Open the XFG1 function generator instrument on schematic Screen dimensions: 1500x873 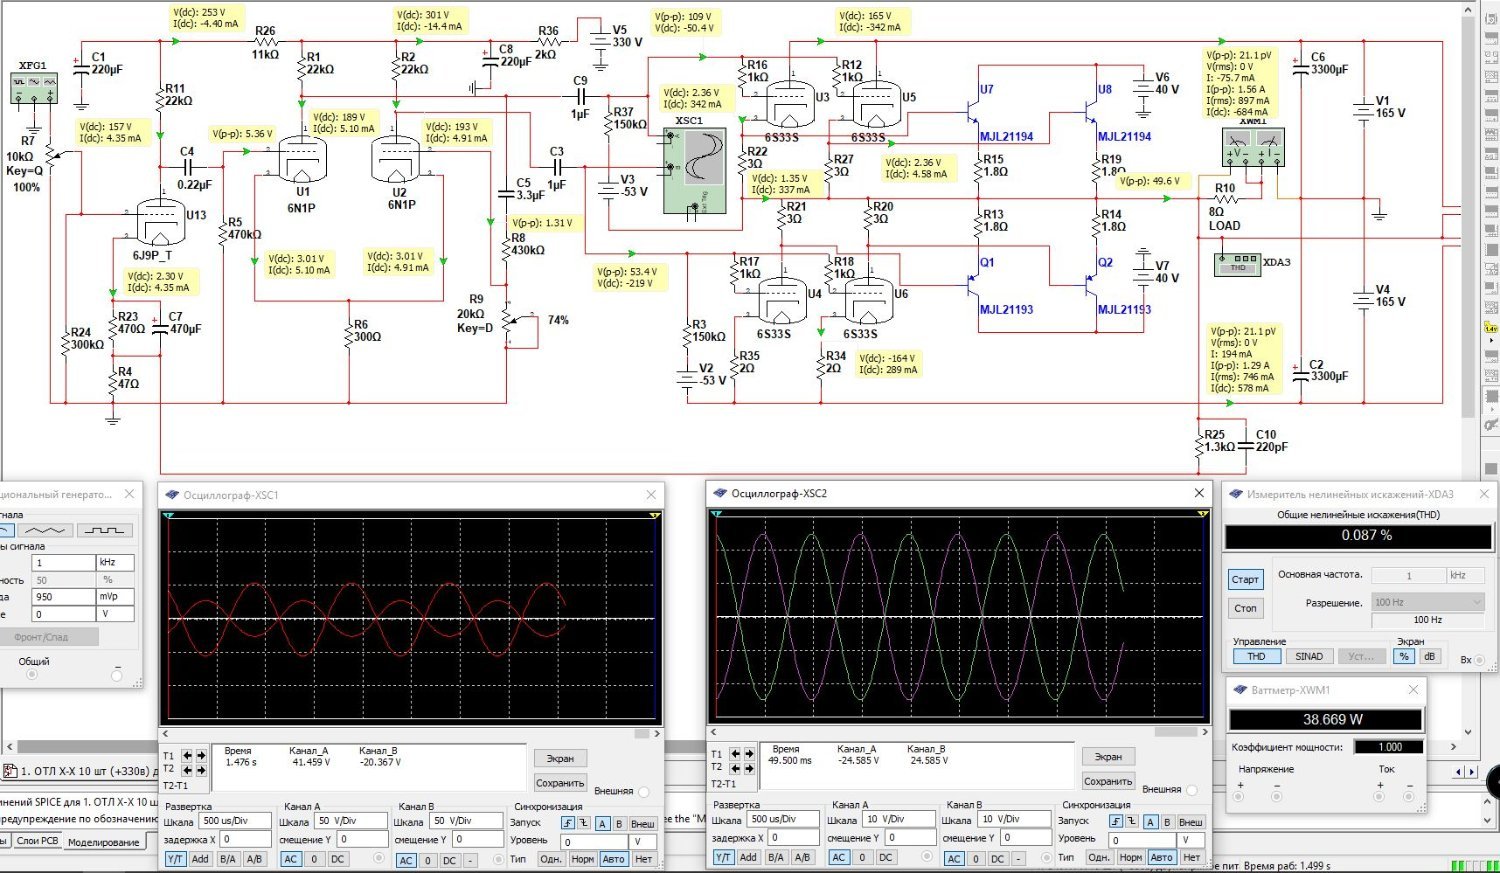pos(32,88)
